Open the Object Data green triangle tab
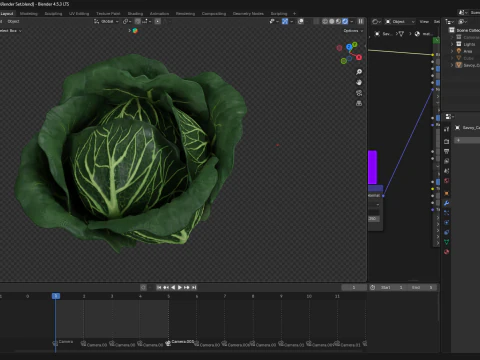Image resolution: width=480 pixels, height=360 pixels. (x=447, y=242)
